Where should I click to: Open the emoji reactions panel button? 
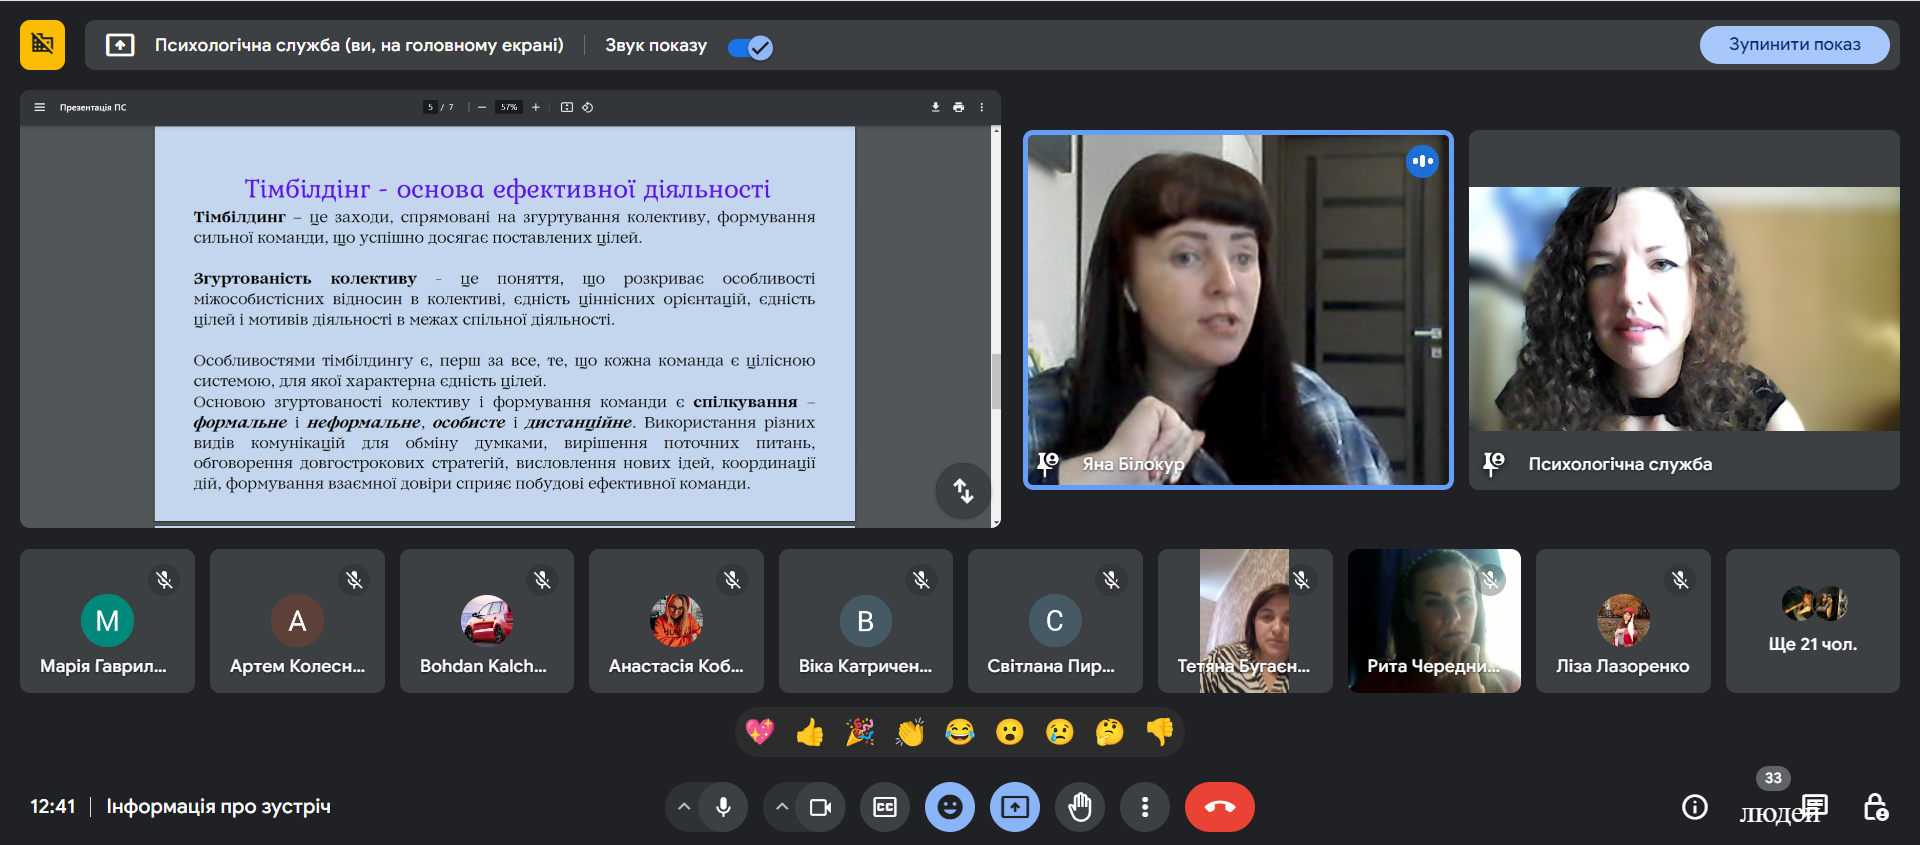click(950, 807)
